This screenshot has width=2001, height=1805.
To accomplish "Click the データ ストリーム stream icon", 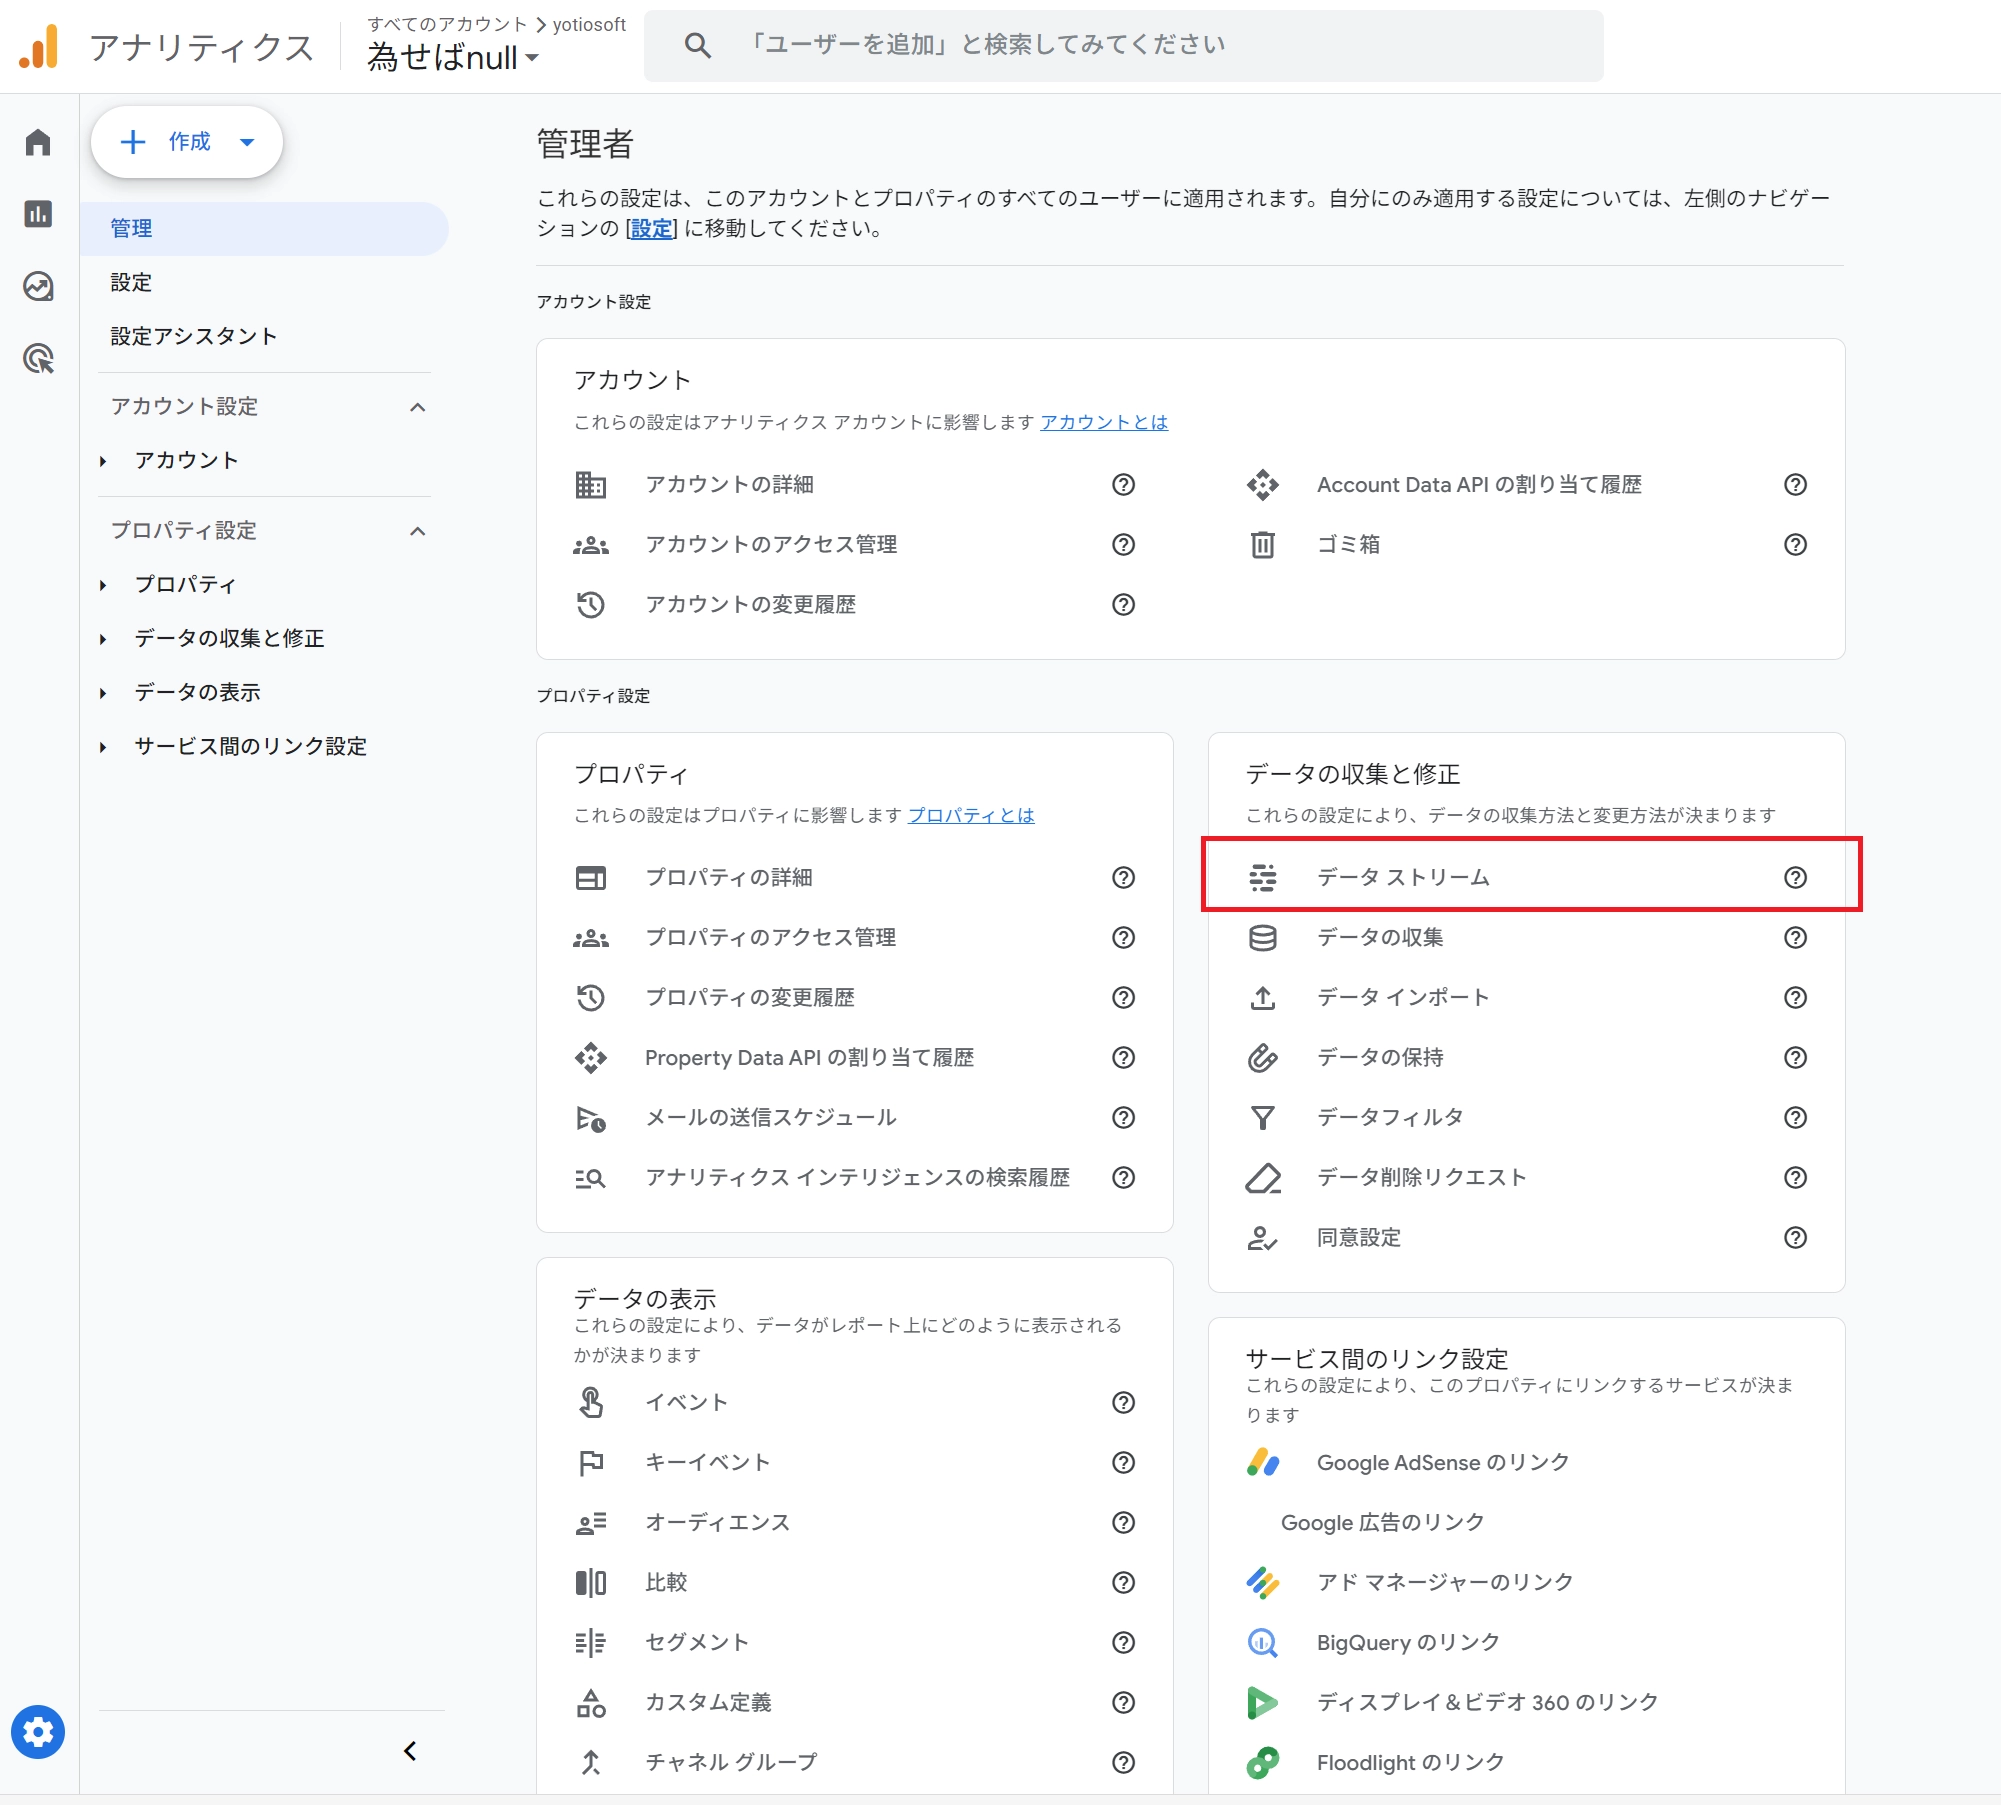I will click(1263, 878).
